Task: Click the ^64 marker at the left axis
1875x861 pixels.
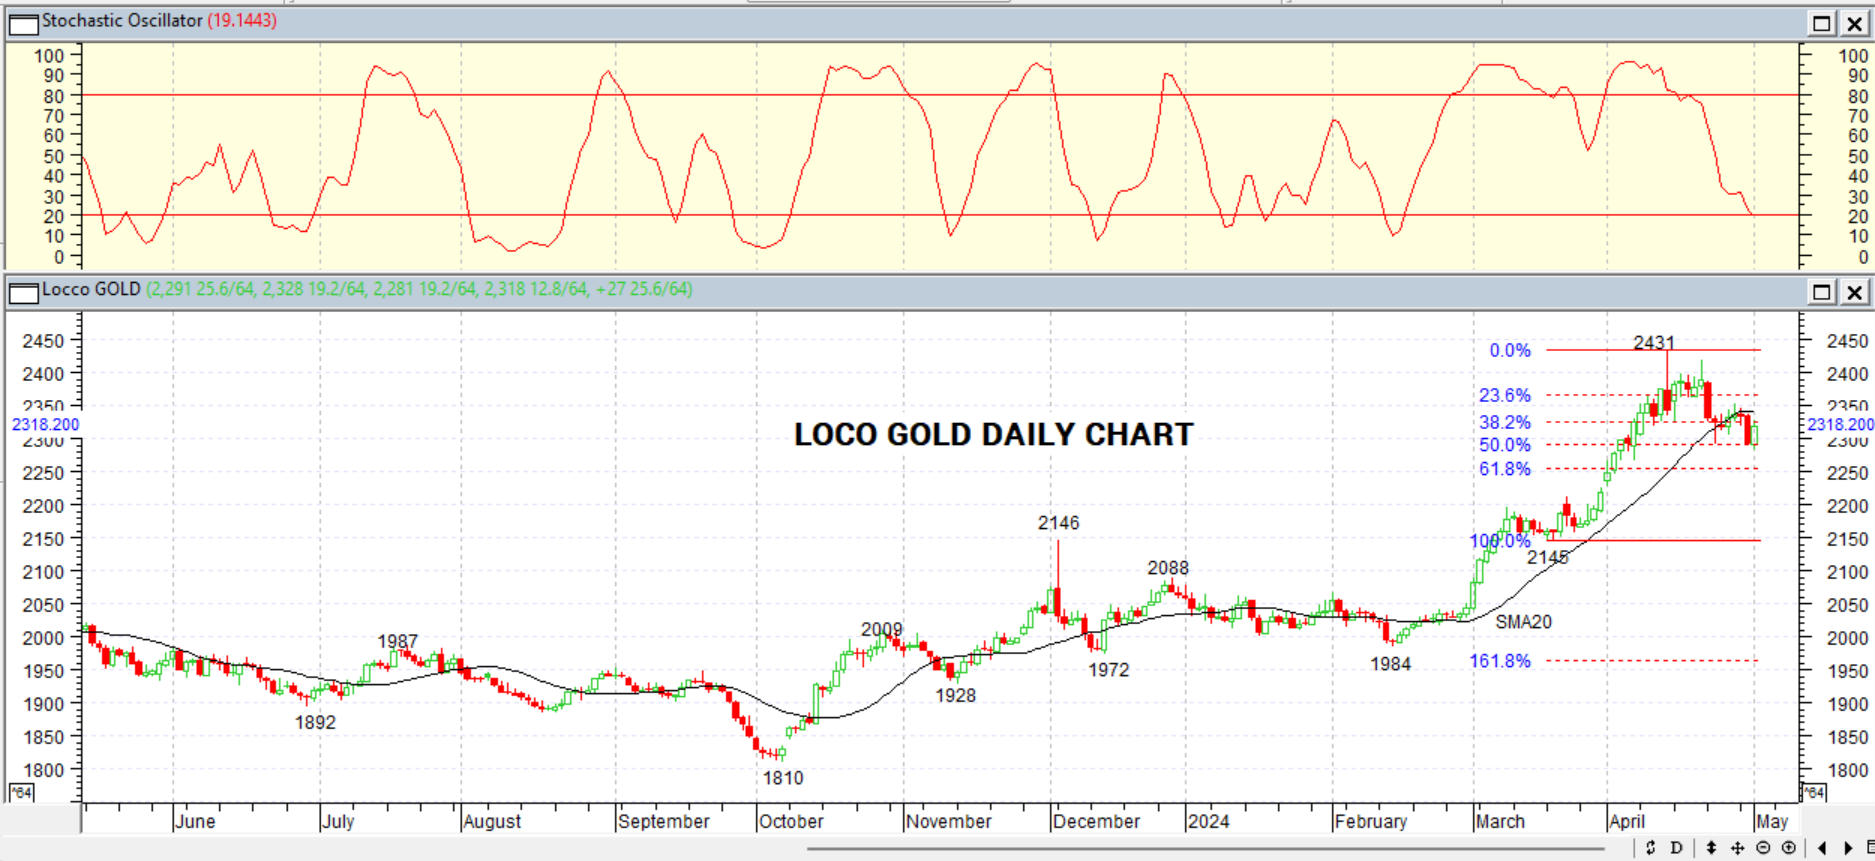Action: pos(21,793)
